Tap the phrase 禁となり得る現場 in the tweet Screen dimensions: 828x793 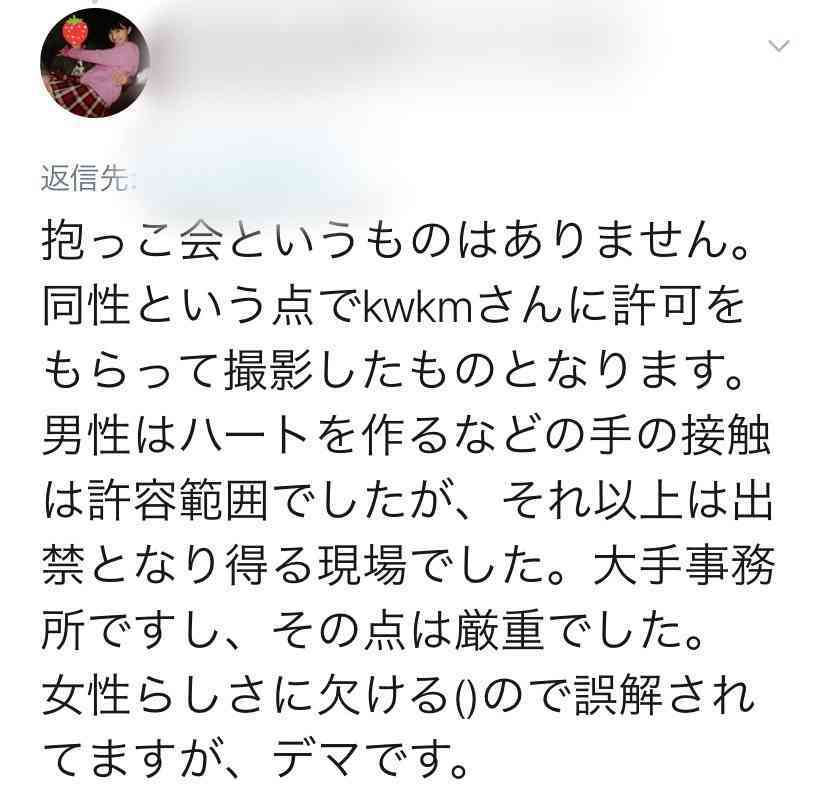tap(224, 565)
